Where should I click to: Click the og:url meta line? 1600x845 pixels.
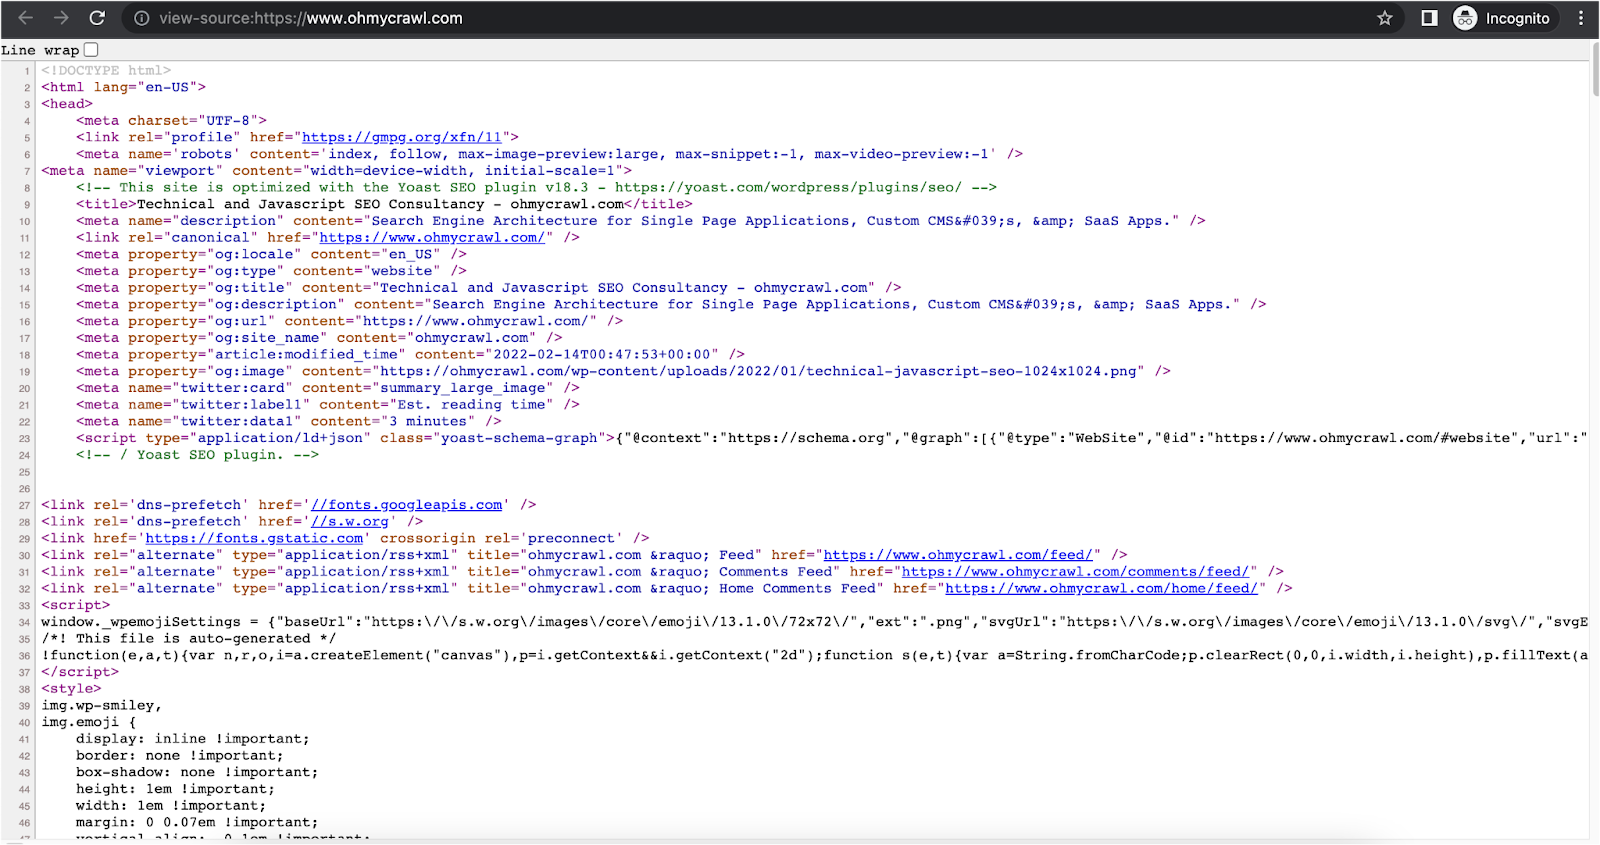pos(349,321)
